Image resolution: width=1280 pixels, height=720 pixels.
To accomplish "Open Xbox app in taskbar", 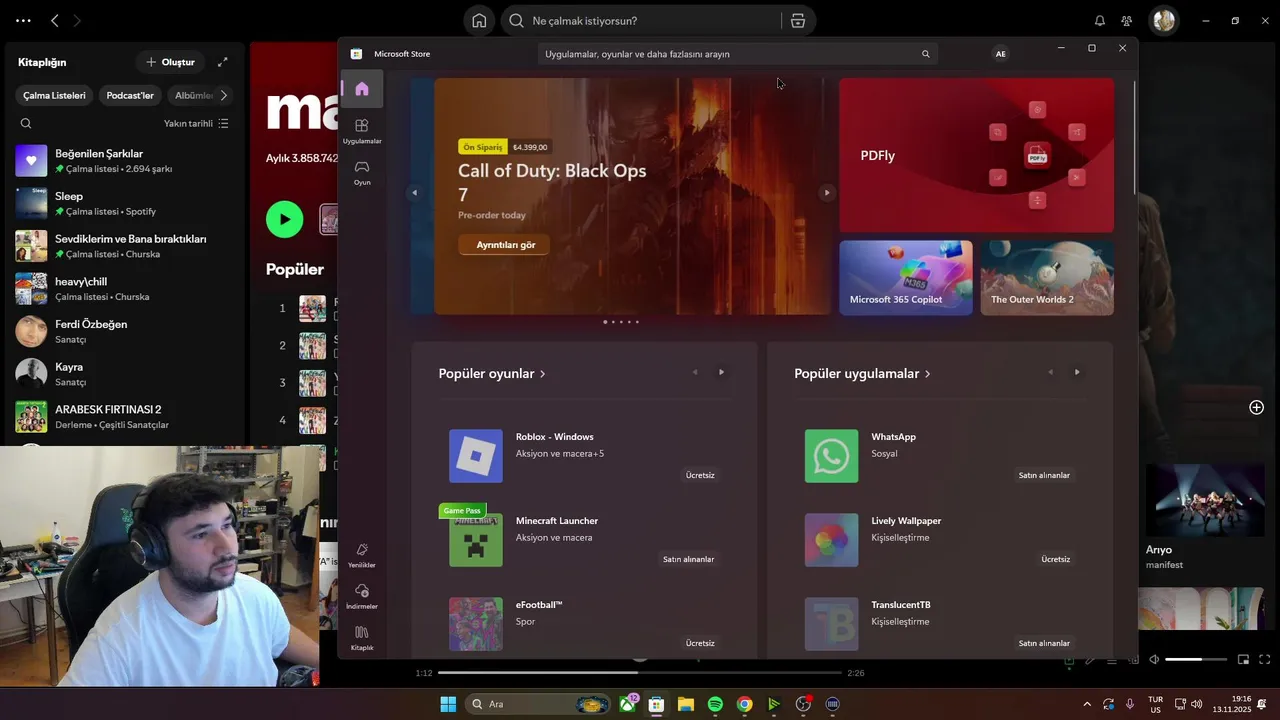I will point(628,704).
